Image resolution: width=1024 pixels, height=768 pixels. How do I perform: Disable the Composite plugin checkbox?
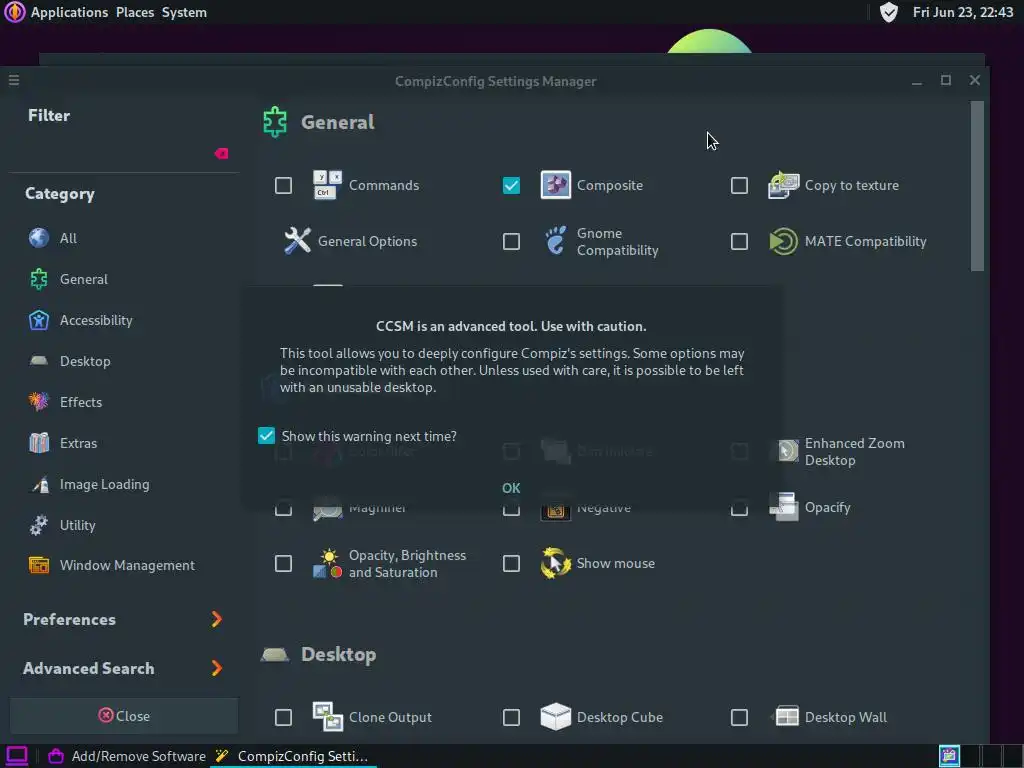(511, 185)
